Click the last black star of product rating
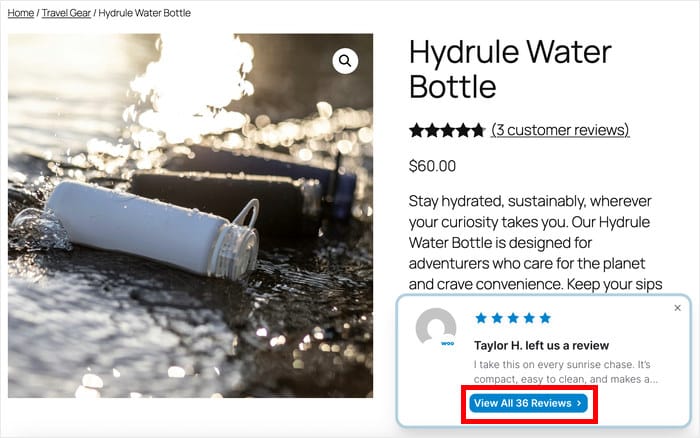This screenshot has height=438, width=700. tap(478, 130)
